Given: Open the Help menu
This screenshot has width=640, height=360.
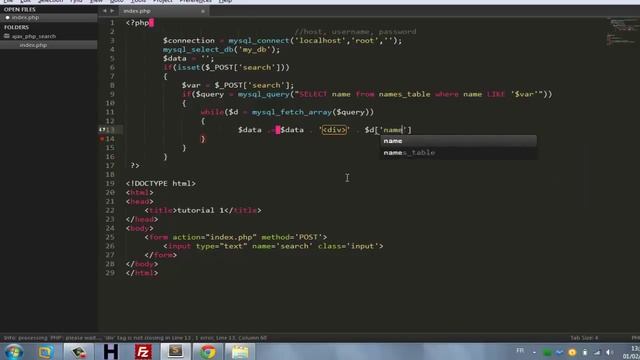Looking at the screenshot, I should (225, 1).
